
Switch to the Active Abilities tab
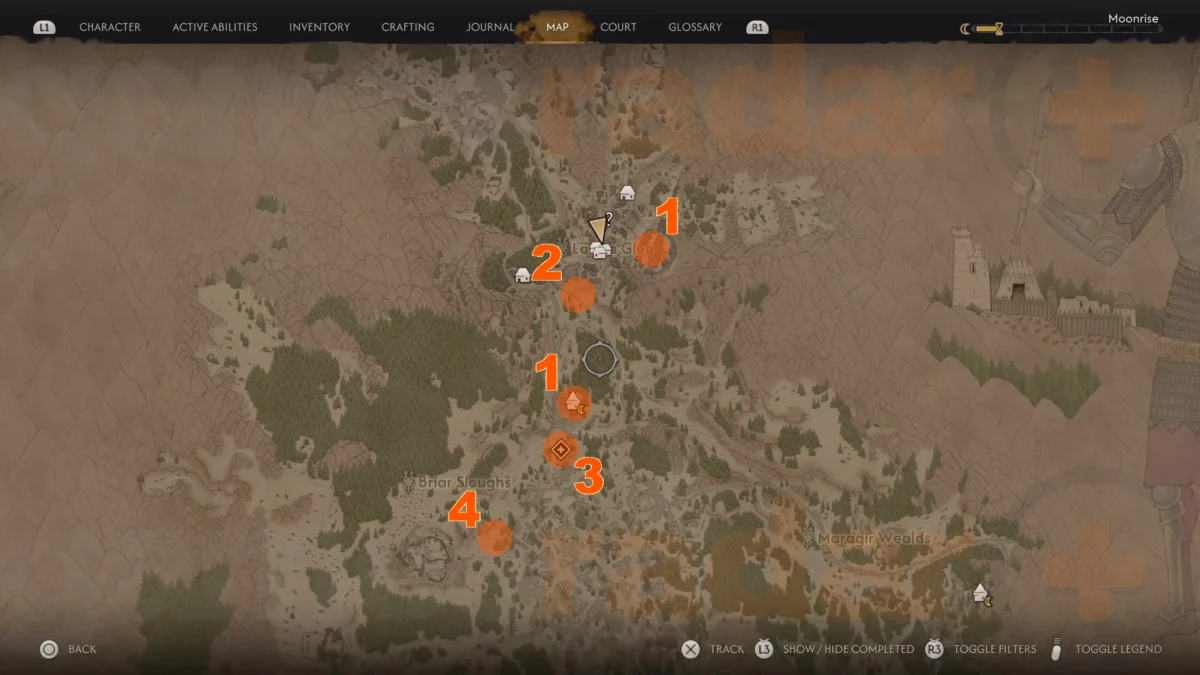215,27
